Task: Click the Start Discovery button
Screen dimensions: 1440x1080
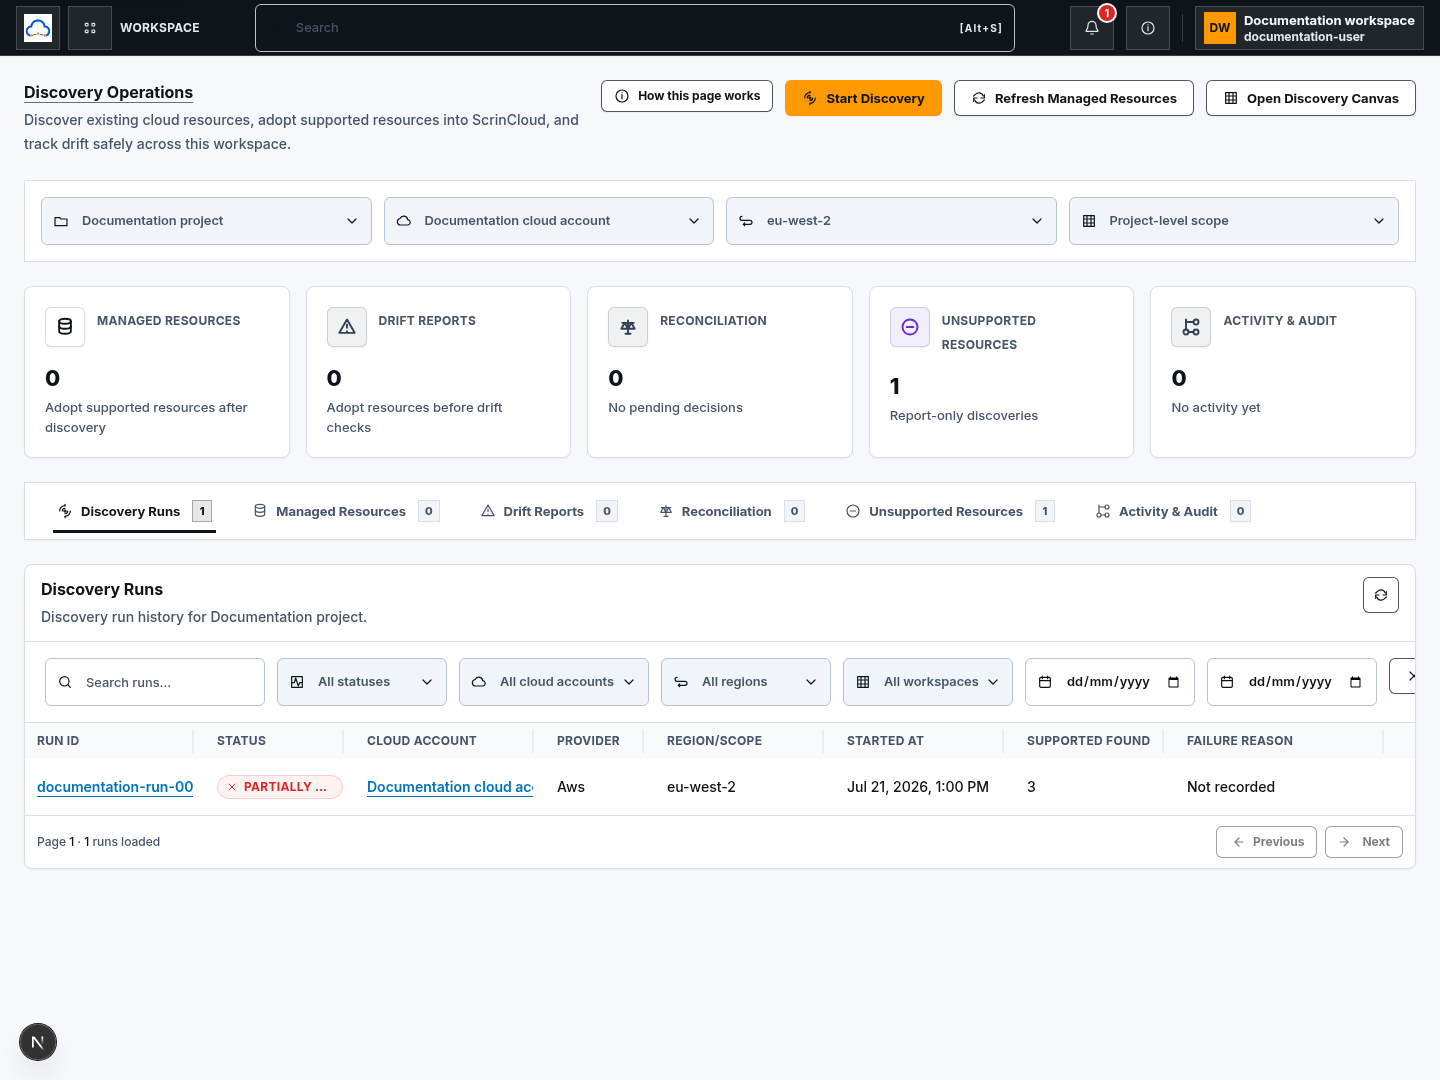Action: point(863,98)
